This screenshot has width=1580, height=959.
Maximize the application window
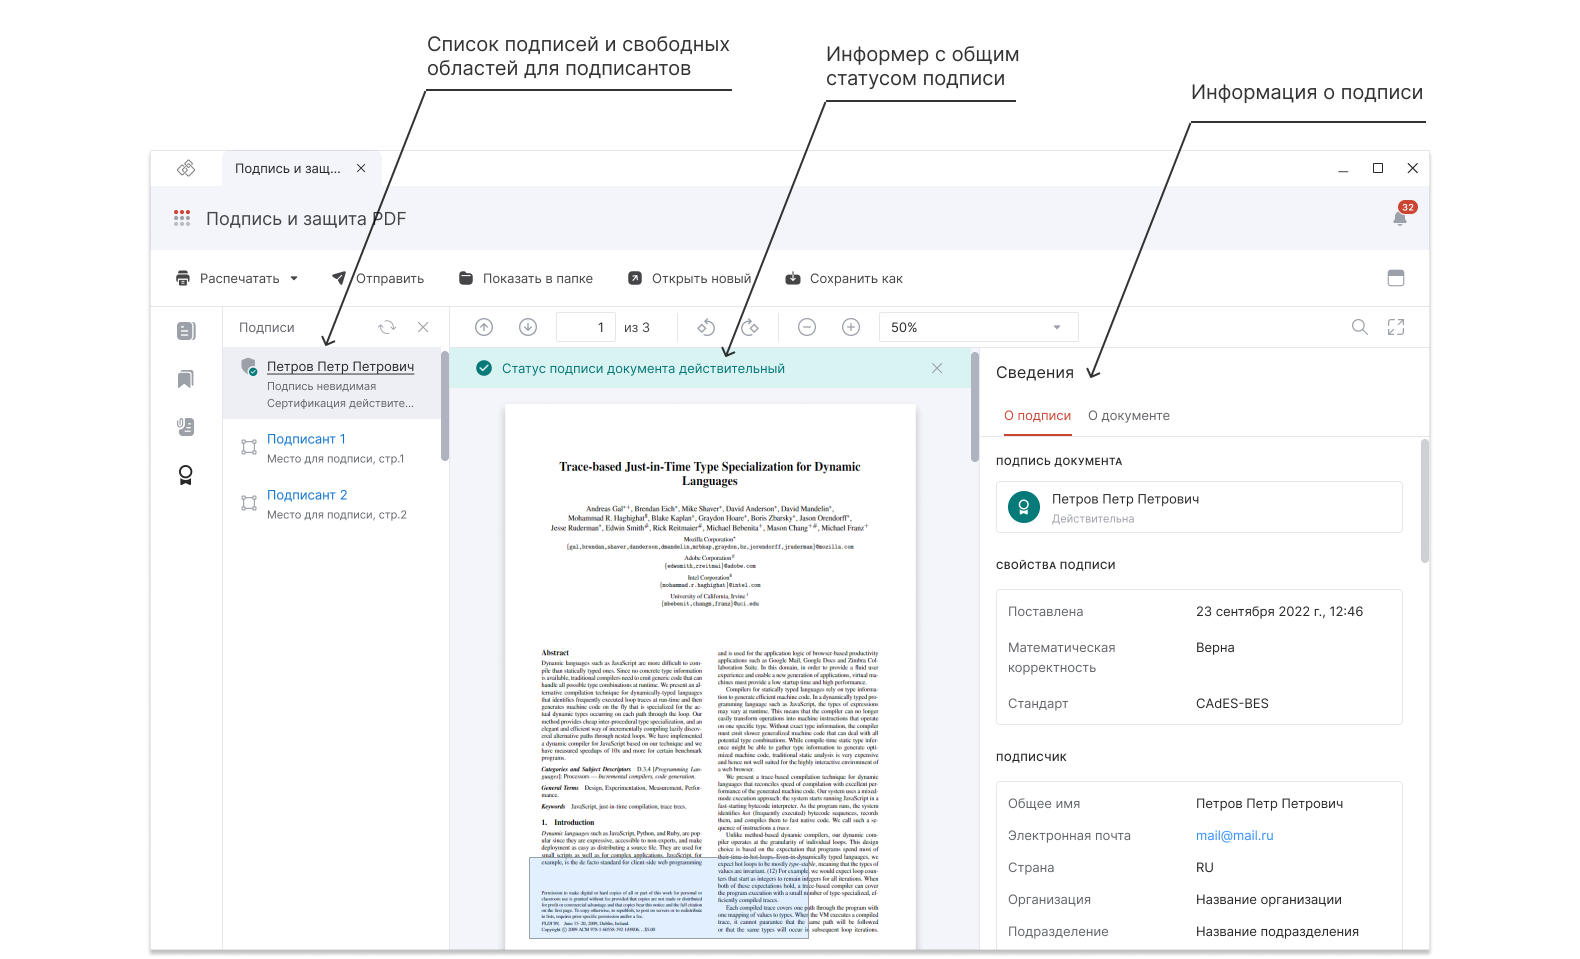[1378, 168]
